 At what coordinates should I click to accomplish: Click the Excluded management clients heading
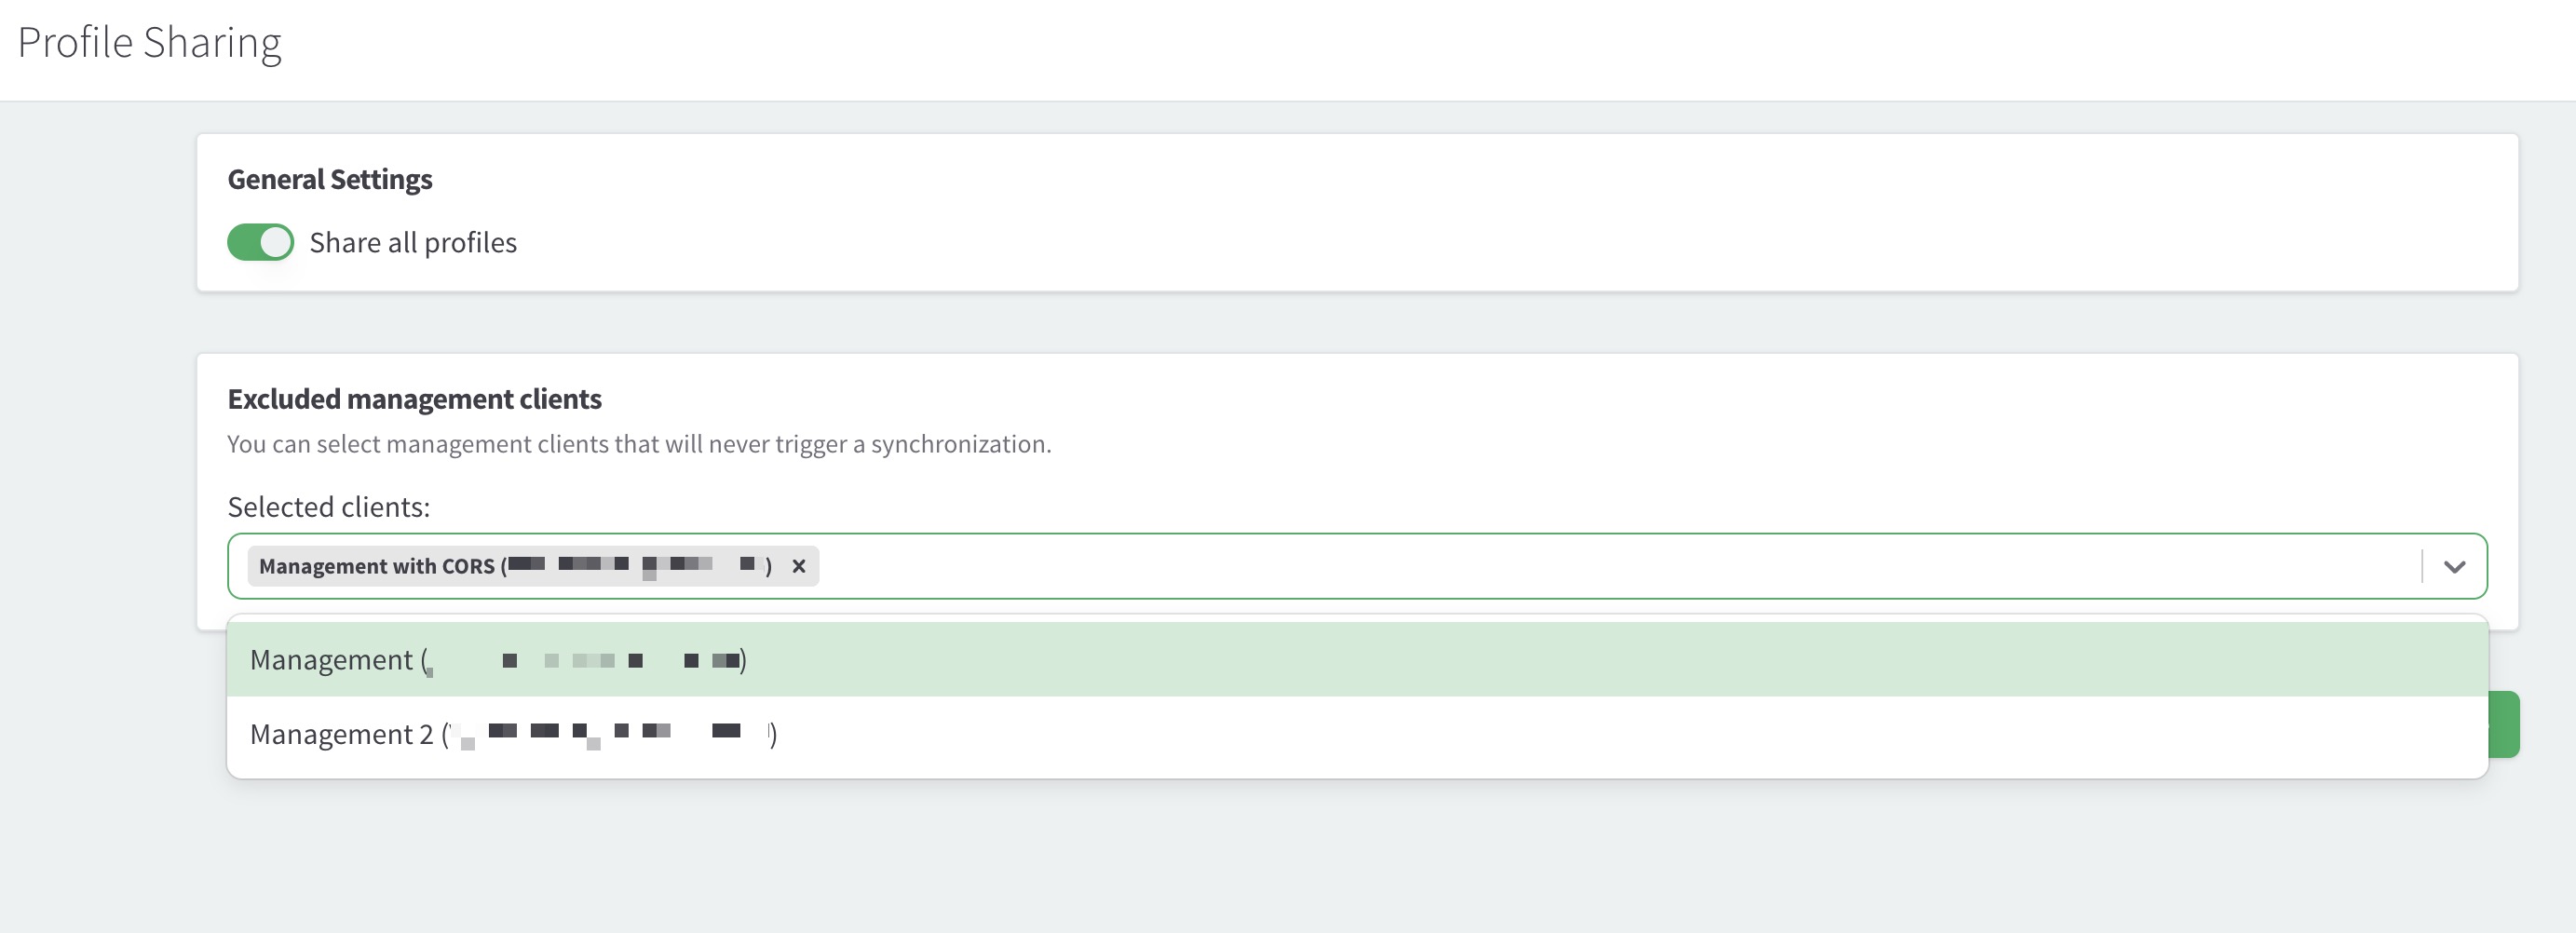click(414, 399)
